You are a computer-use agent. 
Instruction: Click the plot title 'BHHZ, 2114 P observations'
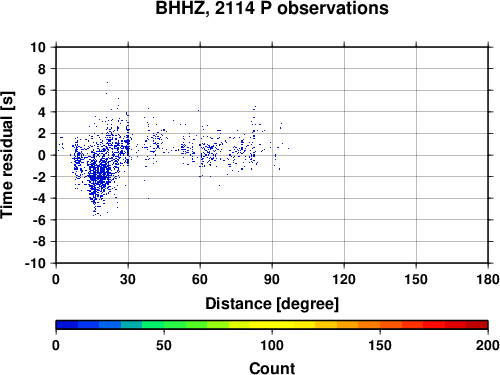272,8
